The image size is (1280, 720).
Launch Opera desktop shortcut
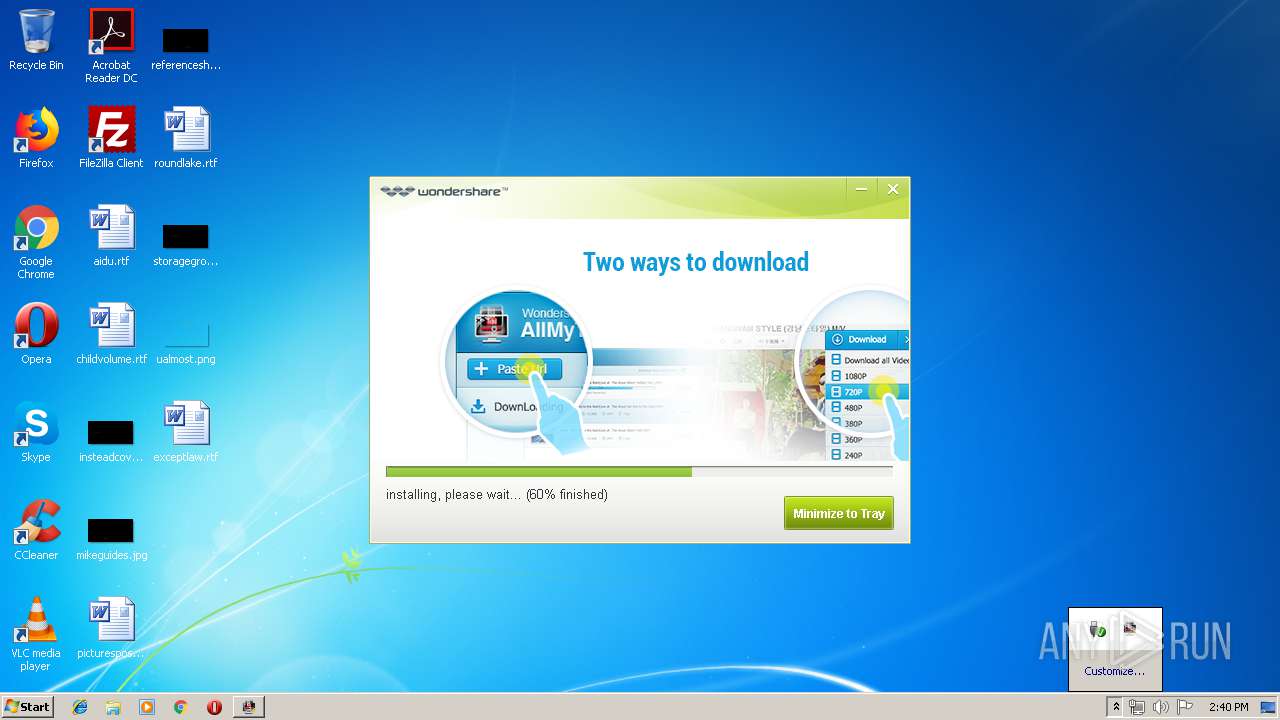pyautogui.click(x=36, y=334)
